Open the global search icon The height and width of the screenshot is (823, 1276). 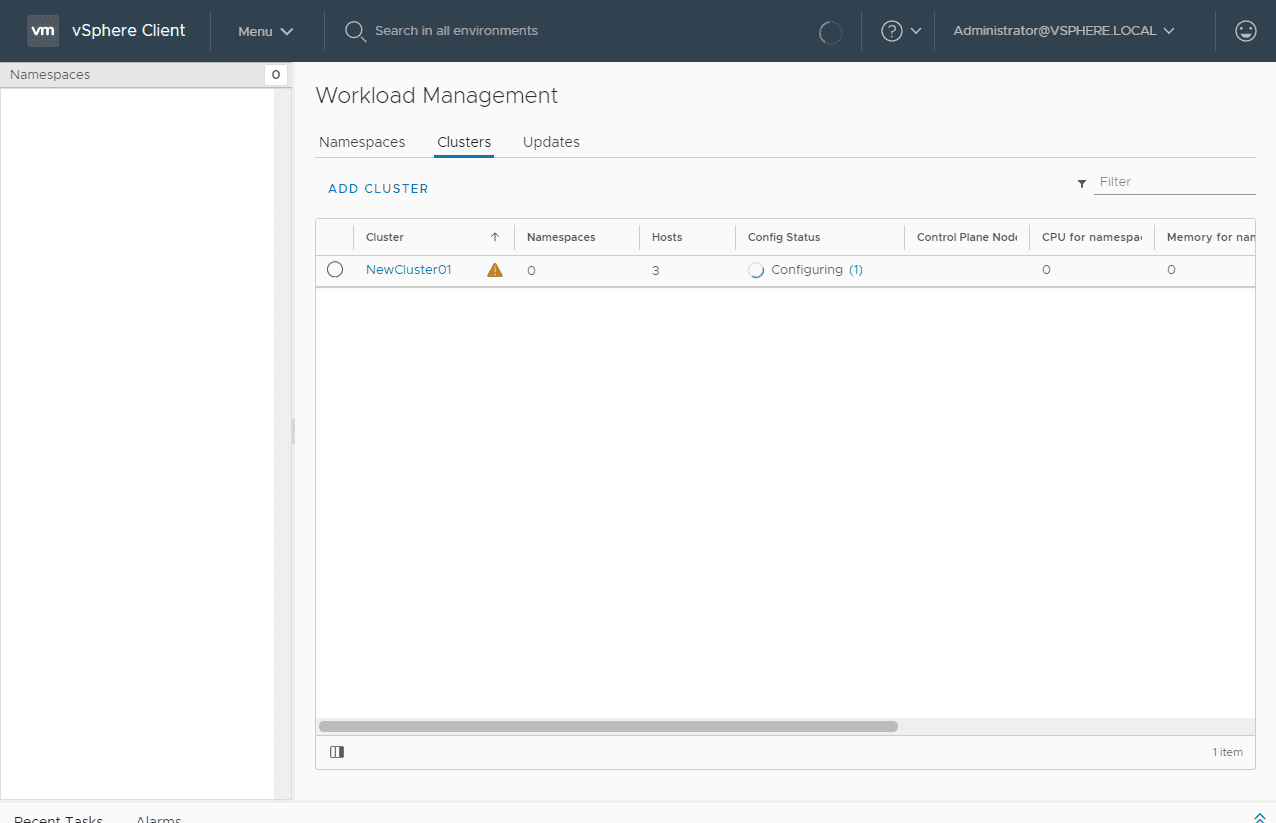click(354, 31)
